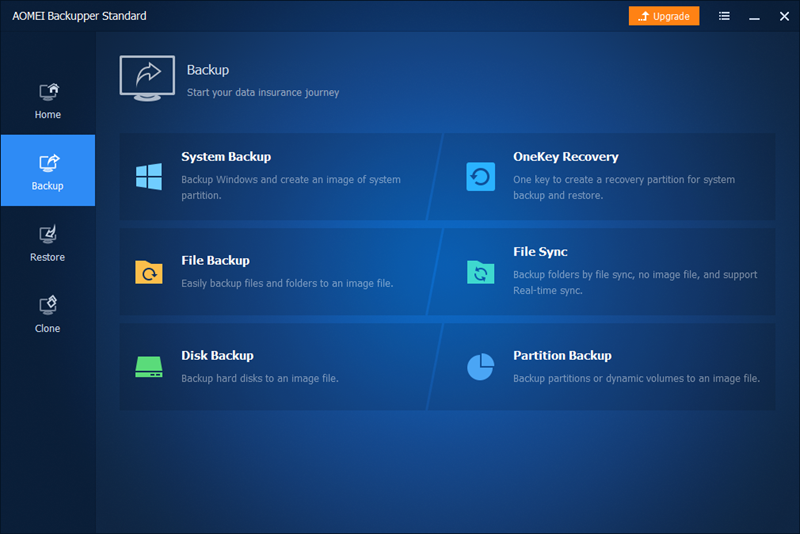Click the Clone icon in sidebar
800x534 pixels.
pyautogui.click(x=48, y=306)
